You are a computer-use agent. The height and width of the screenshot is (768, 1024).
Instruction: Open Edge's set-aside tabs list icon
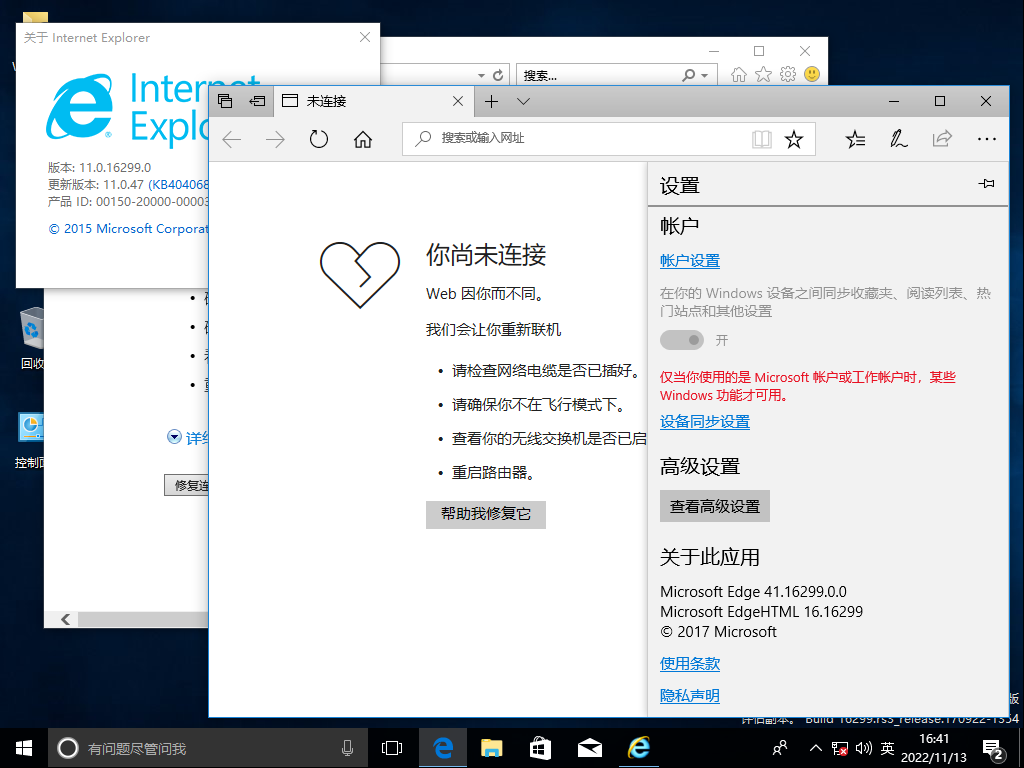click(x=225, y=101)
